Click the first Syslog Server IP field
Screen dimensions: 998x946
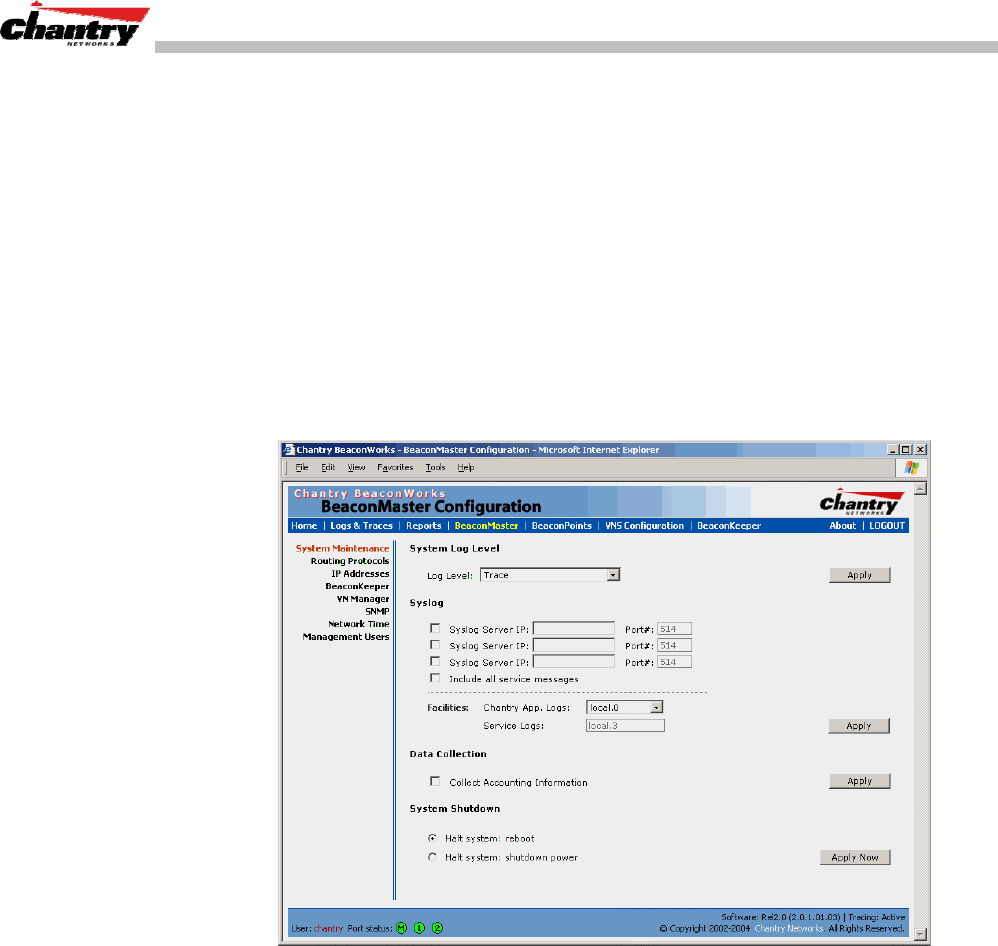click(x=574, y=629)
